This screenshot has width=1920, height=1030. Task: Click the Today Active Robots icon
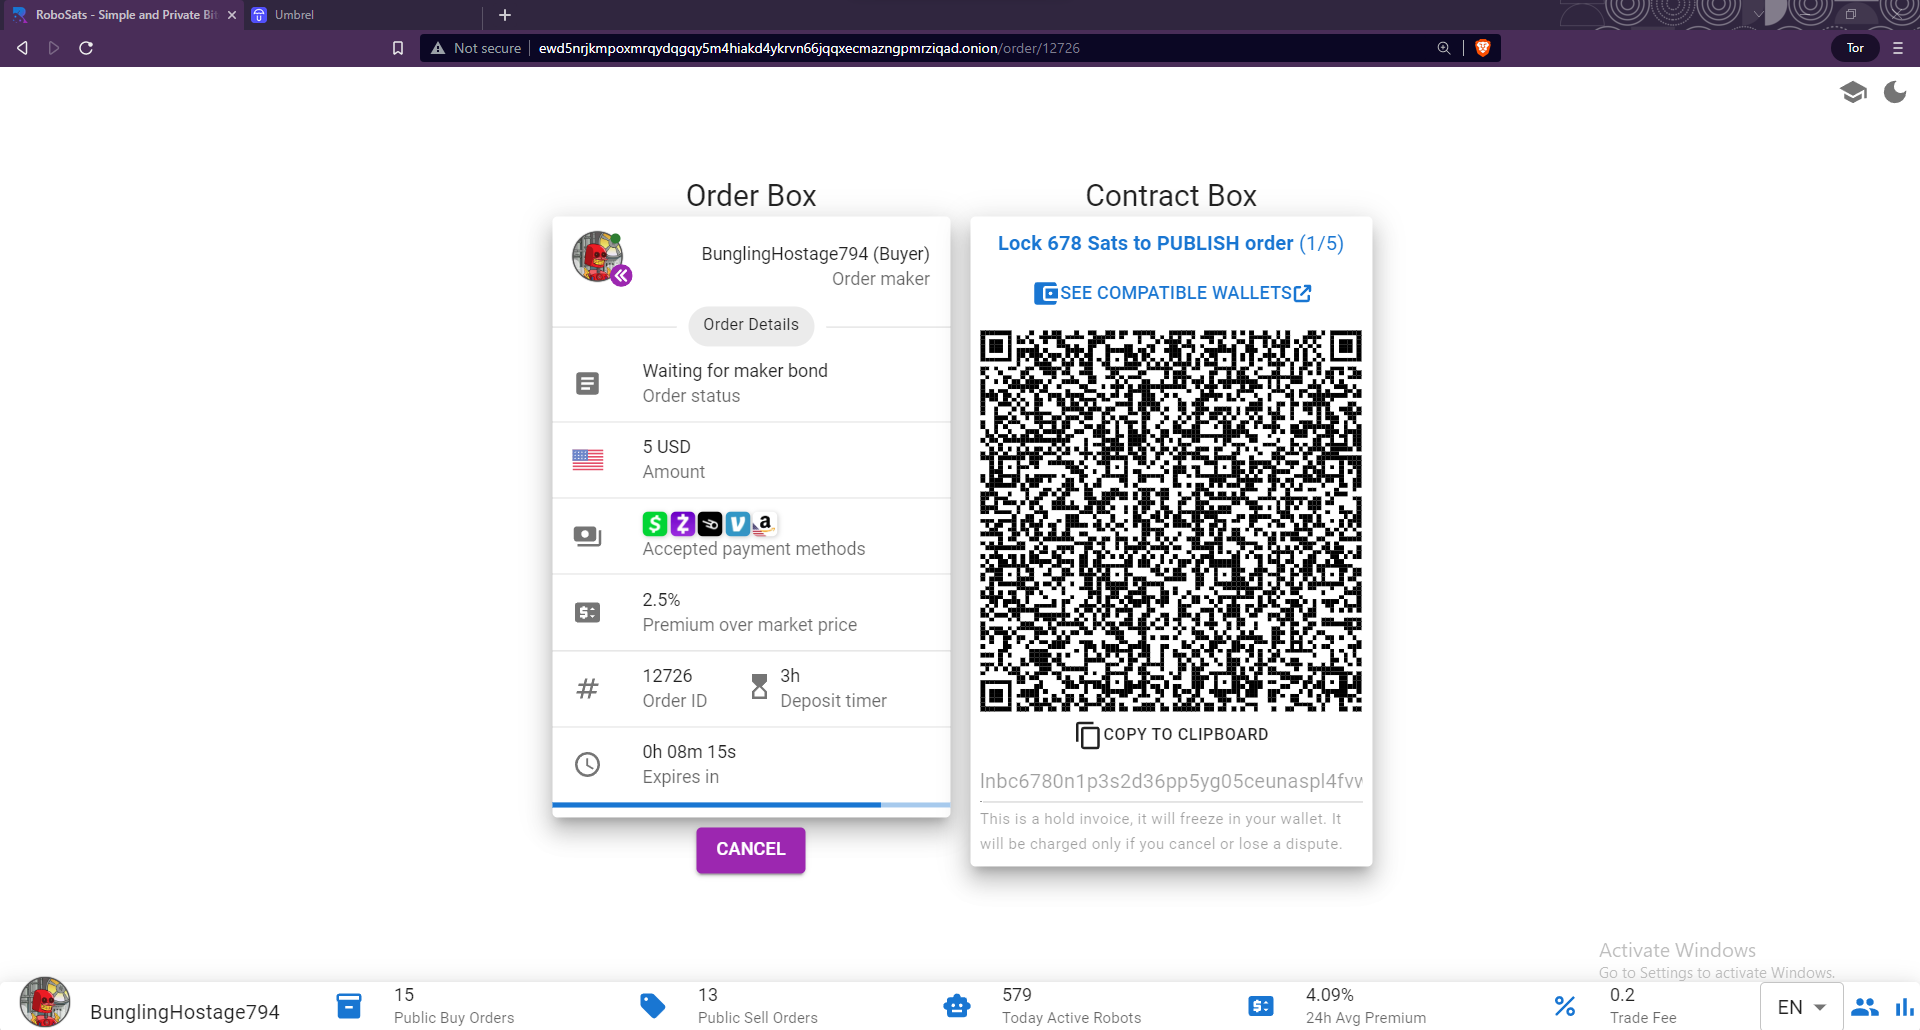coord(957,1006)
